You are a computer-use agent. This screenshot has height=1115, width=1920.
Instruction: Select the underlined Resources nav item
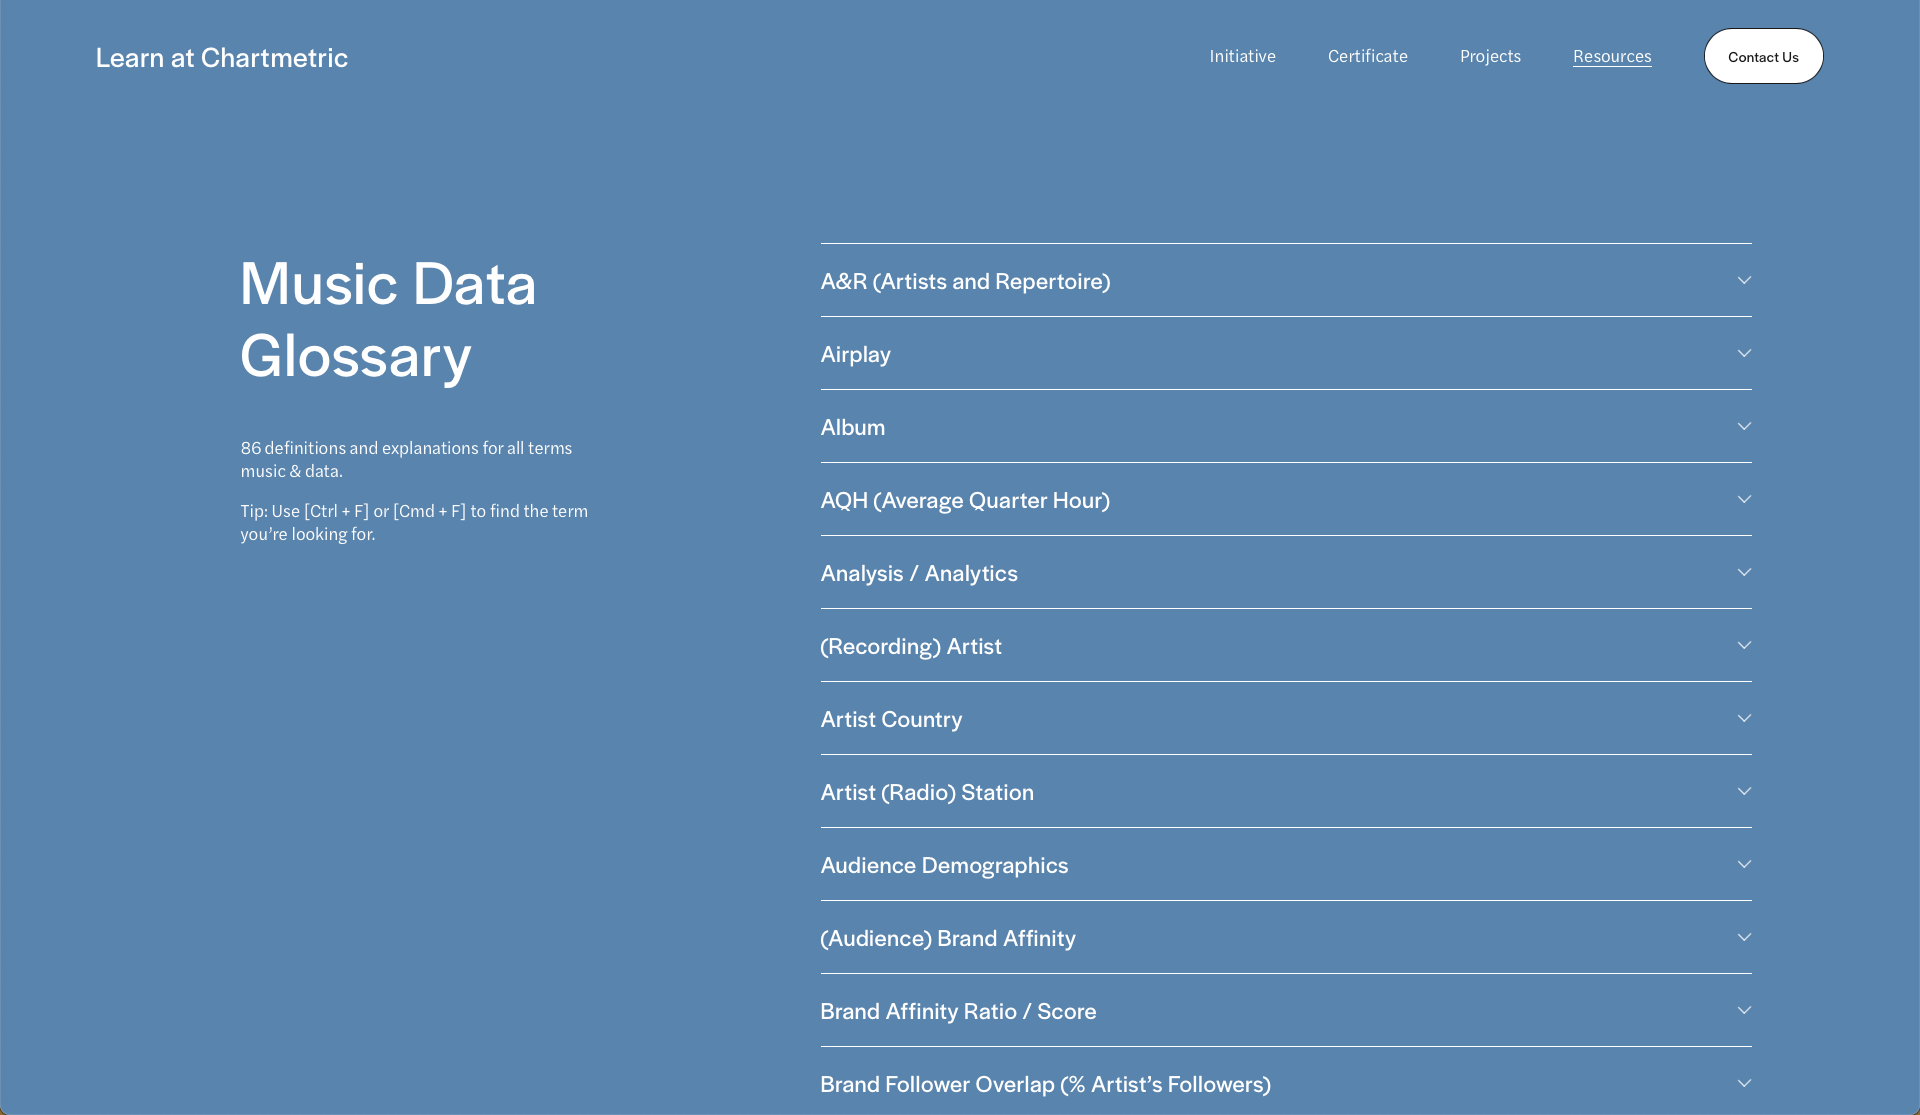point(1612,57)
